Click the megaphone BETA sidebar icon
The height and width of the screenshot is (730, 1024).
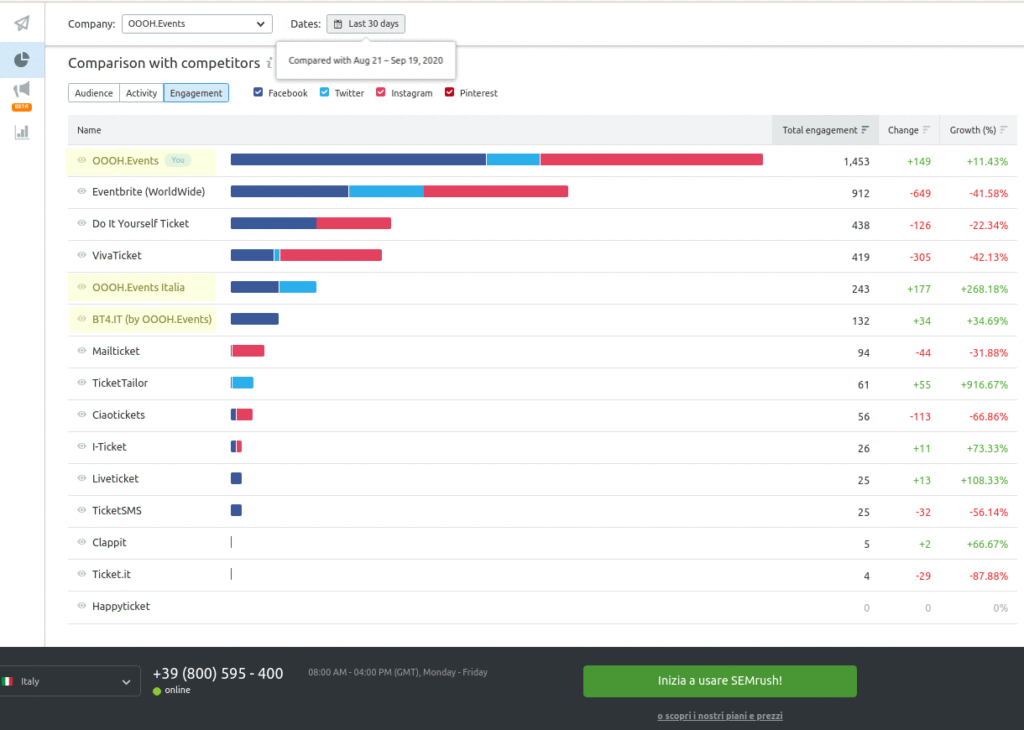pos(22,92)
